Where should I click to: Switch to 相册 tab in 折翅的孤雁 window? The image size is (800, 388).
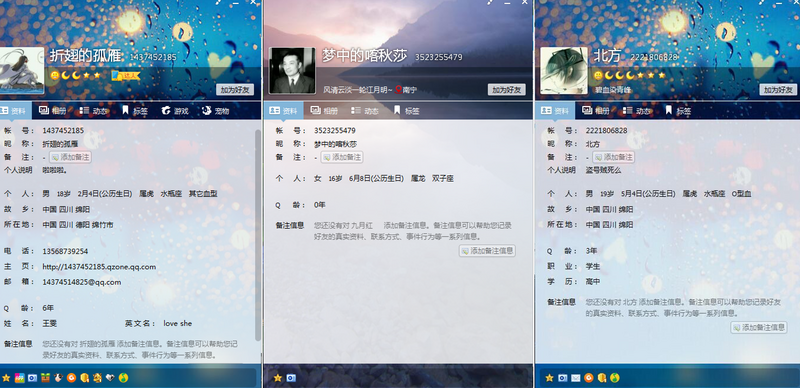(53, 110)
